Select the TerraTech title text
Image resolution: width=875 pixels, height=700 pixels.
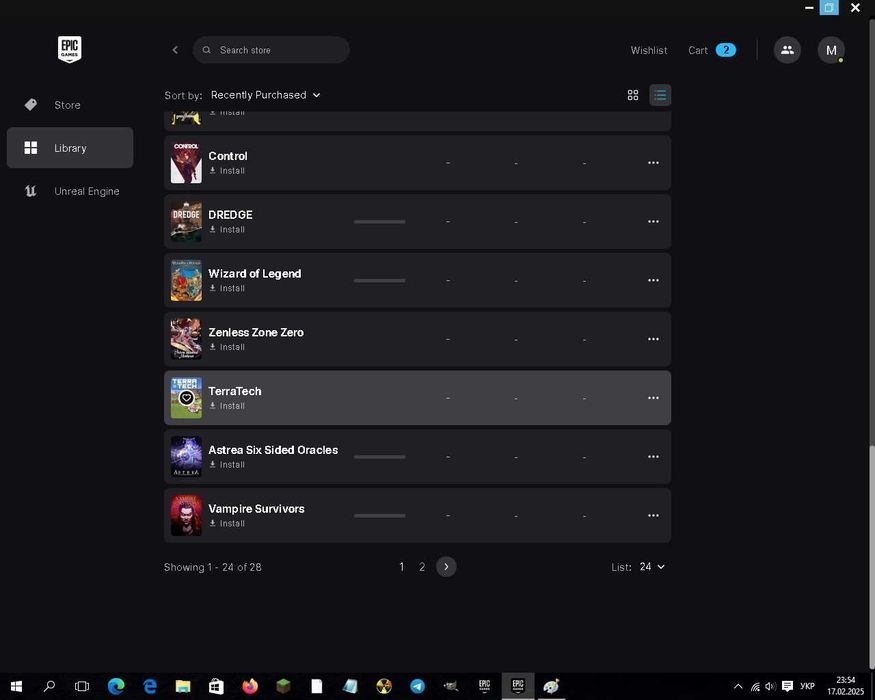pyautogui.click(x=235, y=391)
